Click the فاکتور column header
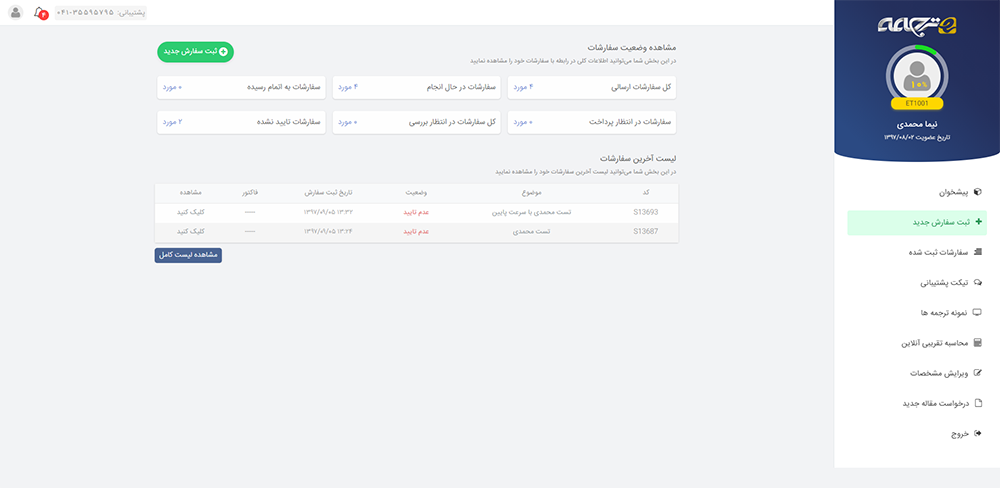Screen dimensions: 1000x488 249,193
